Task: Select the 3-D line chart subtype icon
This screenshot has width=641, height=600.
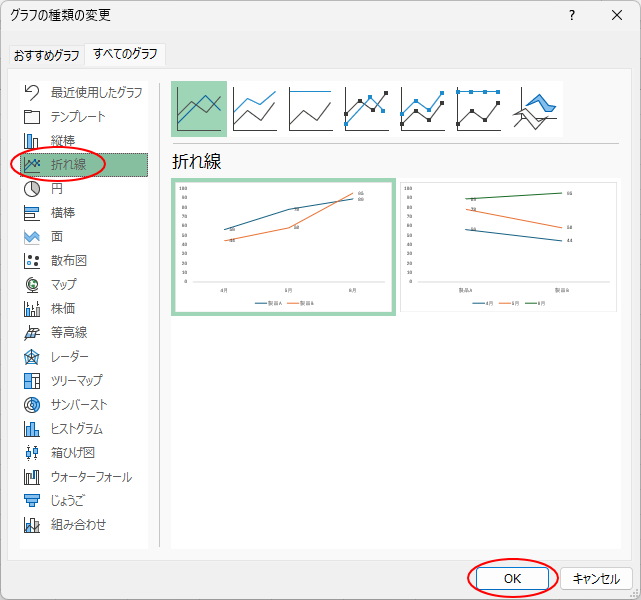Action: 535,109
